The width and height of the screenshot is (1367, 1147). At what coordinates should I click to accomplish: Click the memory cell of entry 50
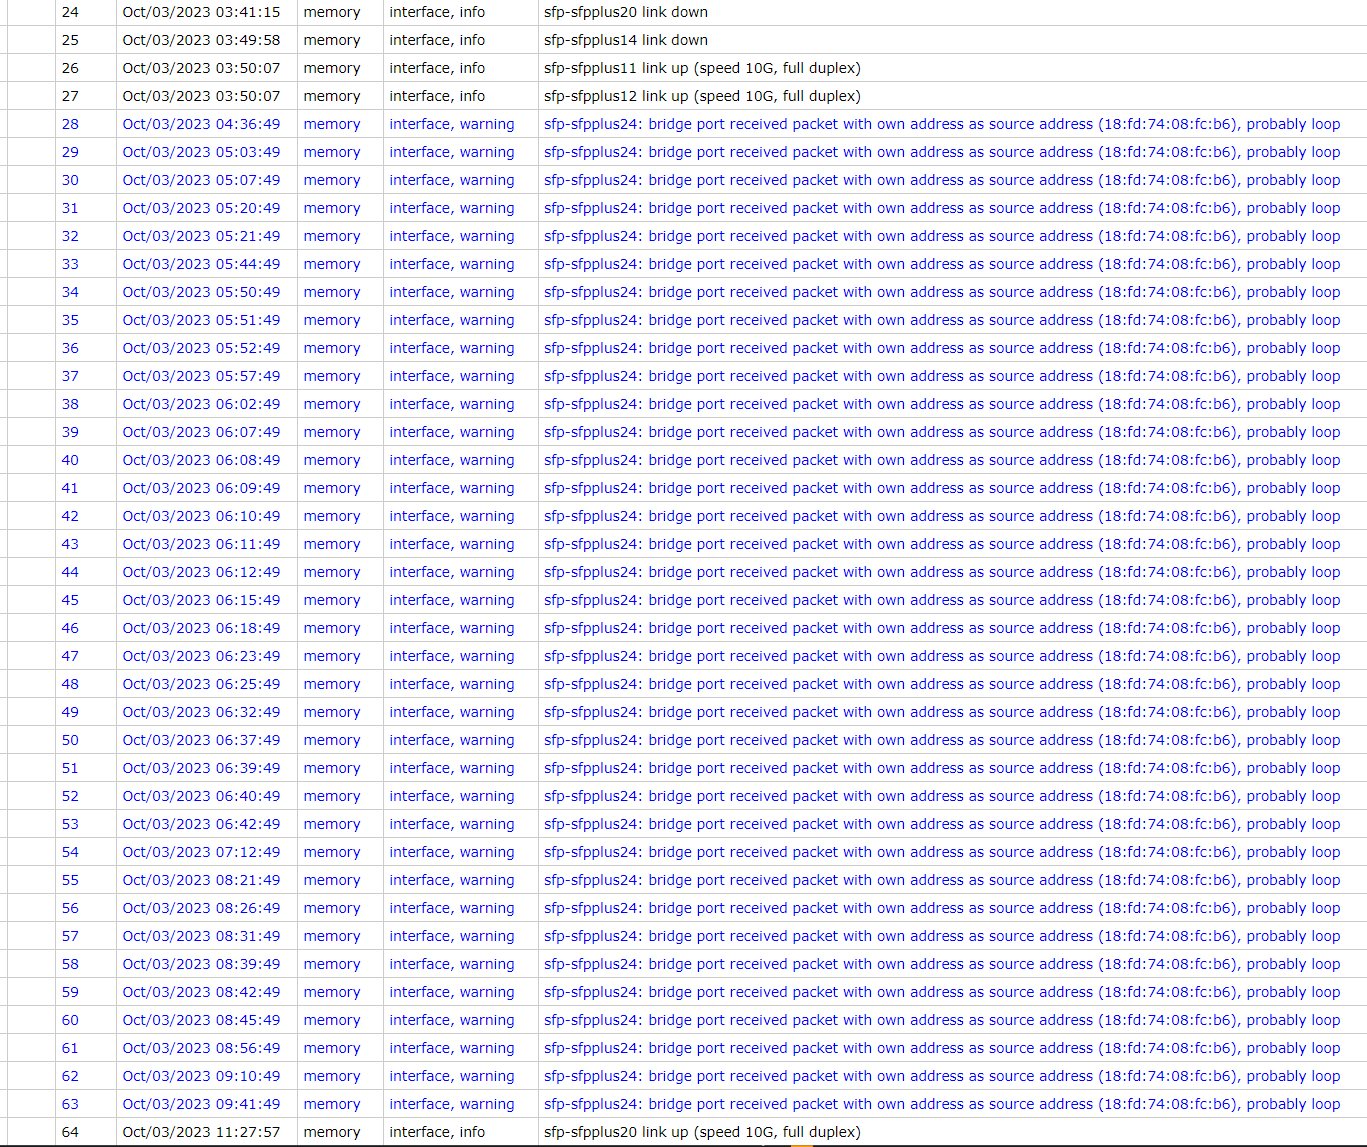point(332,740)
